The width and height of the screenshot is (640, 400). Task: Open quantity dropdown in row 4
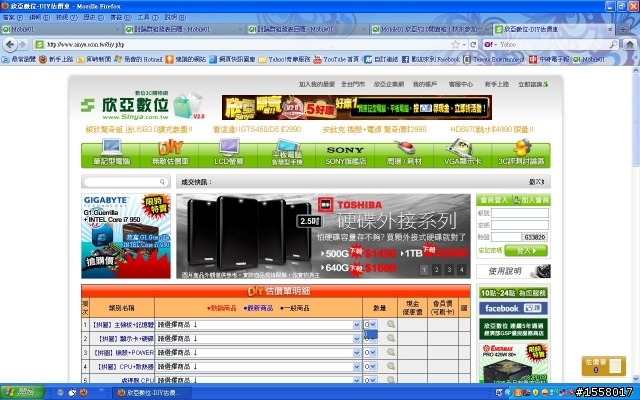[373, 367]
